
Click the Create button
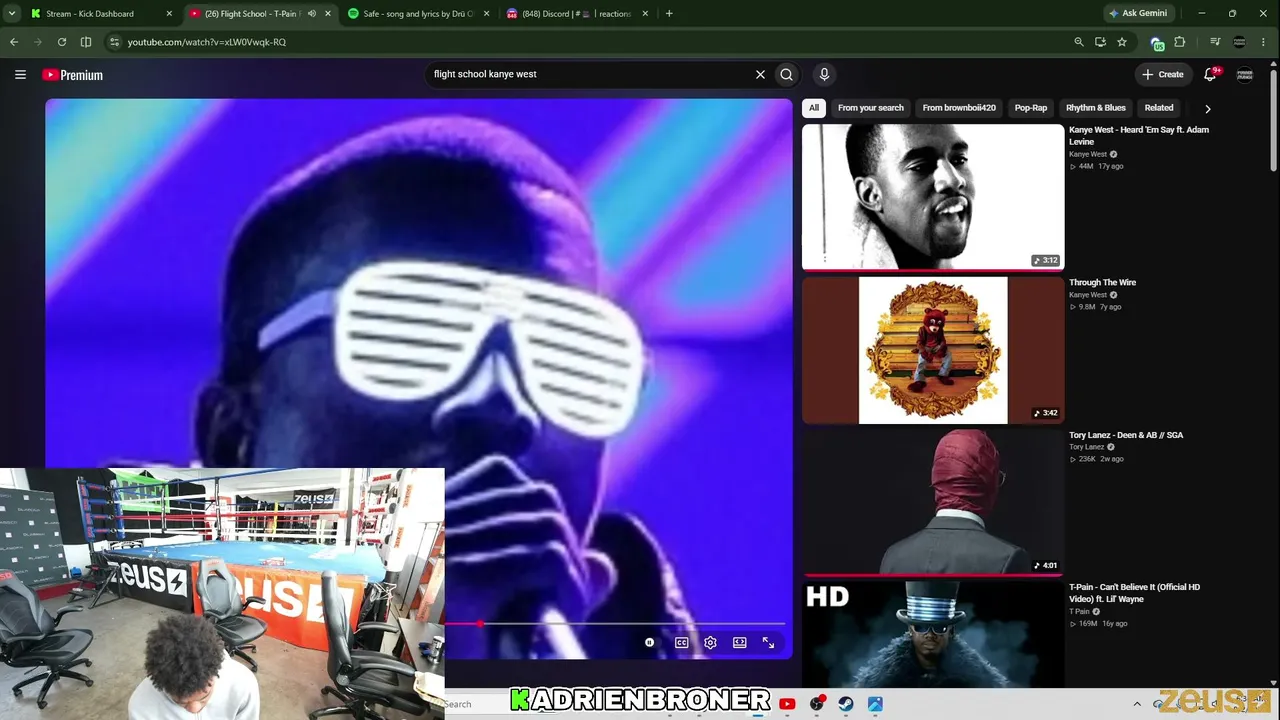point(1163,74)
